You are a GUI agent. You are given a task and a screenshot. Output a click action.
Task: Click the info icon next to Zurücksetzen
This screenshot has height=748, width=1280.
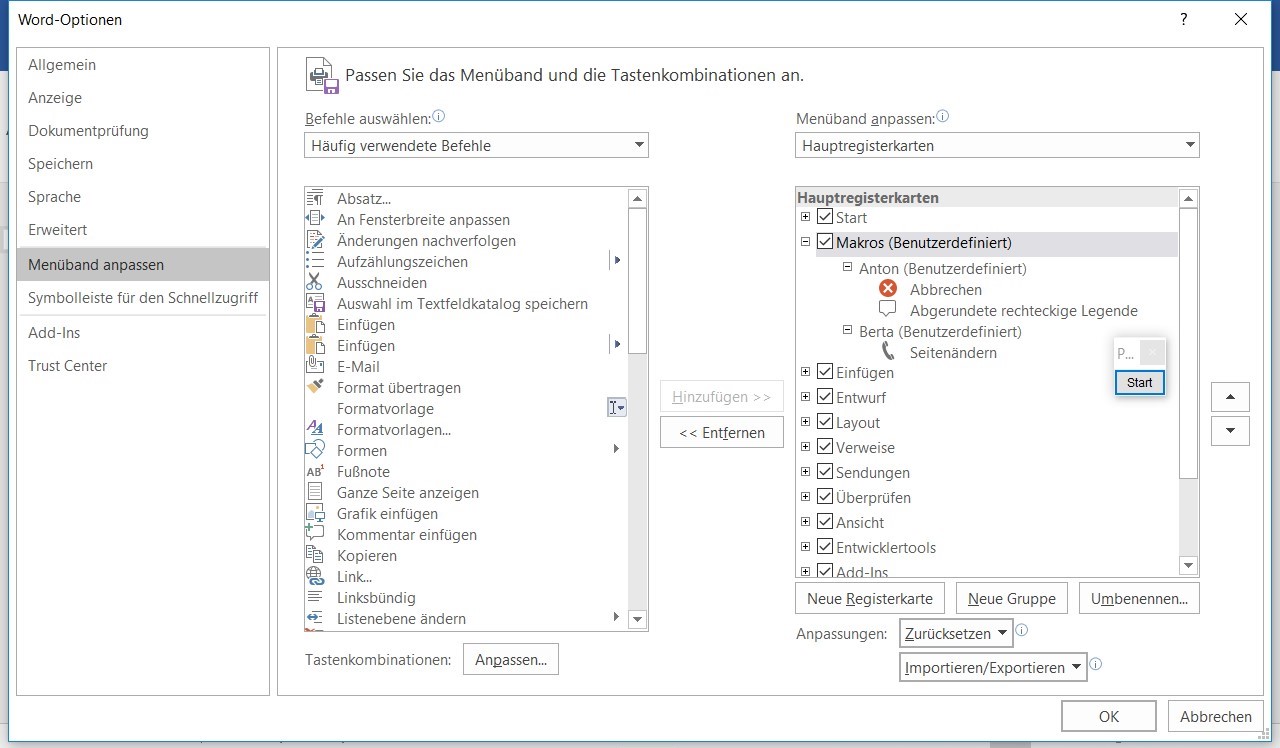[x=1022, y=631]
